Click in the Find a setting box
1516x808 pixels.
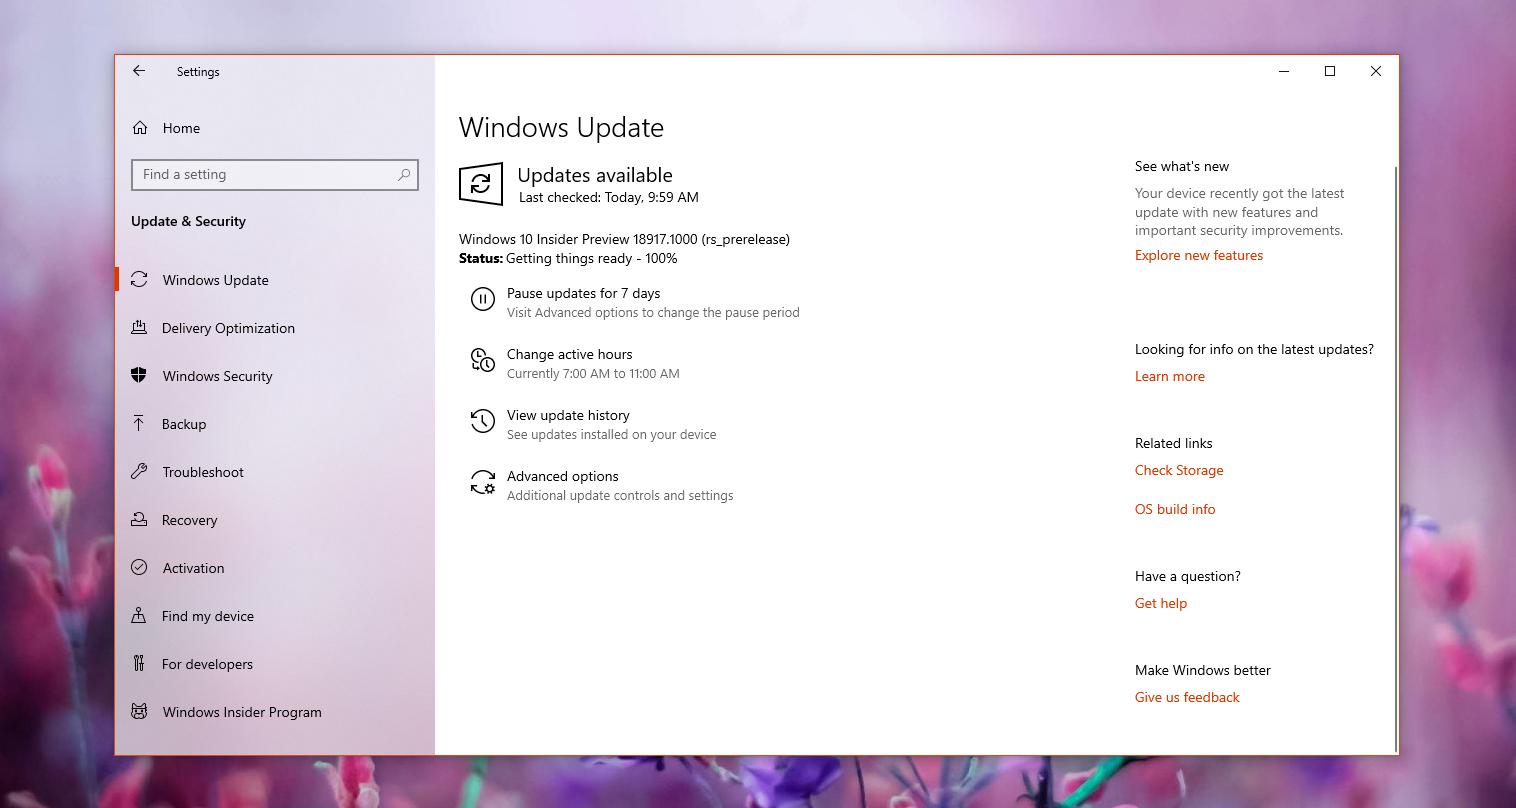(x=275, y=174)
